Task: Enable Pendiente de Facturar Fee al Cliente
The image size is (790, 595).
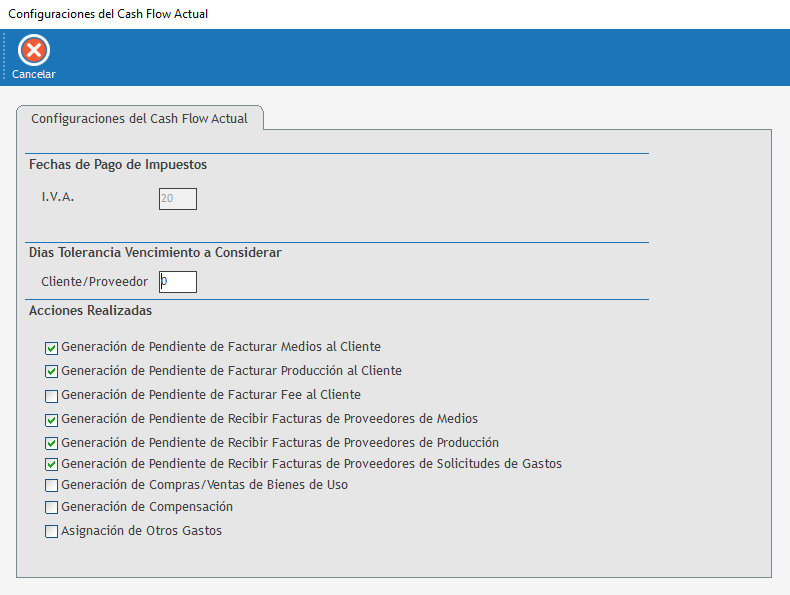Action: (52, 395)
